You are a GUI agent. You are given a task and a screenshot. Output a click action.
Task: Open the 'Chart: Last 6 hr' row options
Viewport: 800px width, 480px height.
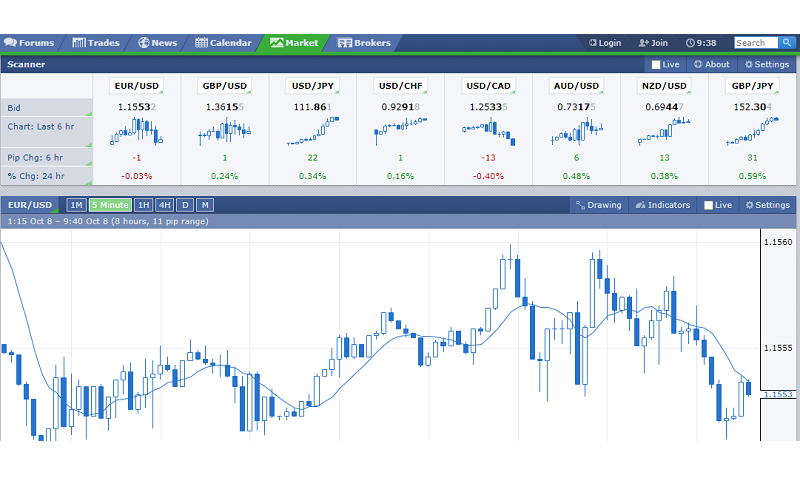coord(47,127)
